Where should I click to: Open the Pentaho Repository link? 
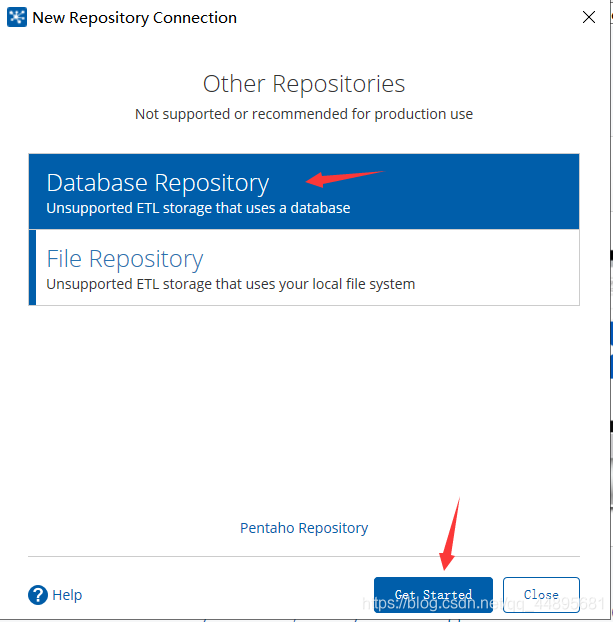pyautogui.click(x=304, y=528)
